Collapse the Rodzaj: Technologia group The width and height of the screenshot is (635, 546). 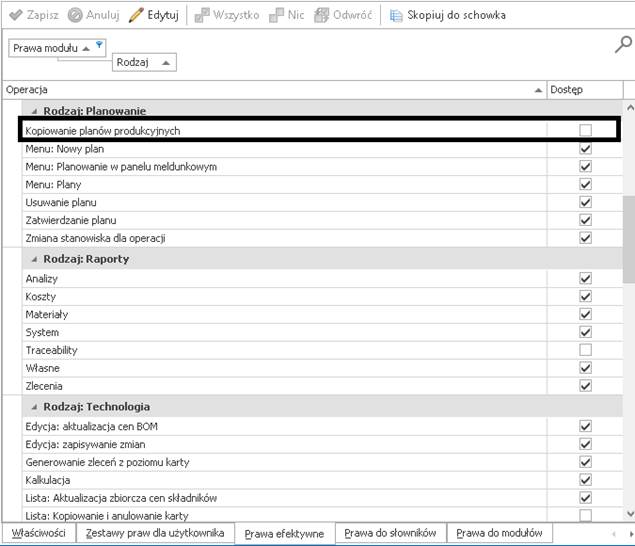coord(35,407)
